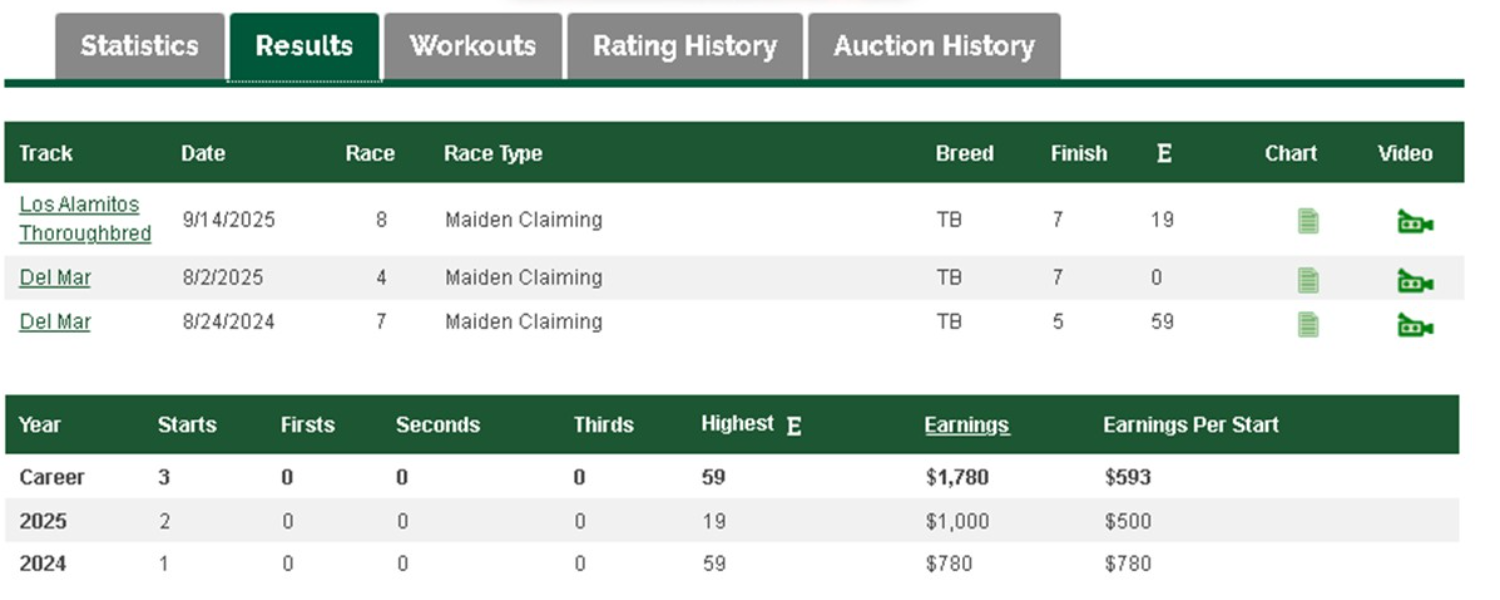Play video of 8/24/2024 Del Mar race
The image size is (1500, 600).
pyautogui.click(x=1415, y=325)
